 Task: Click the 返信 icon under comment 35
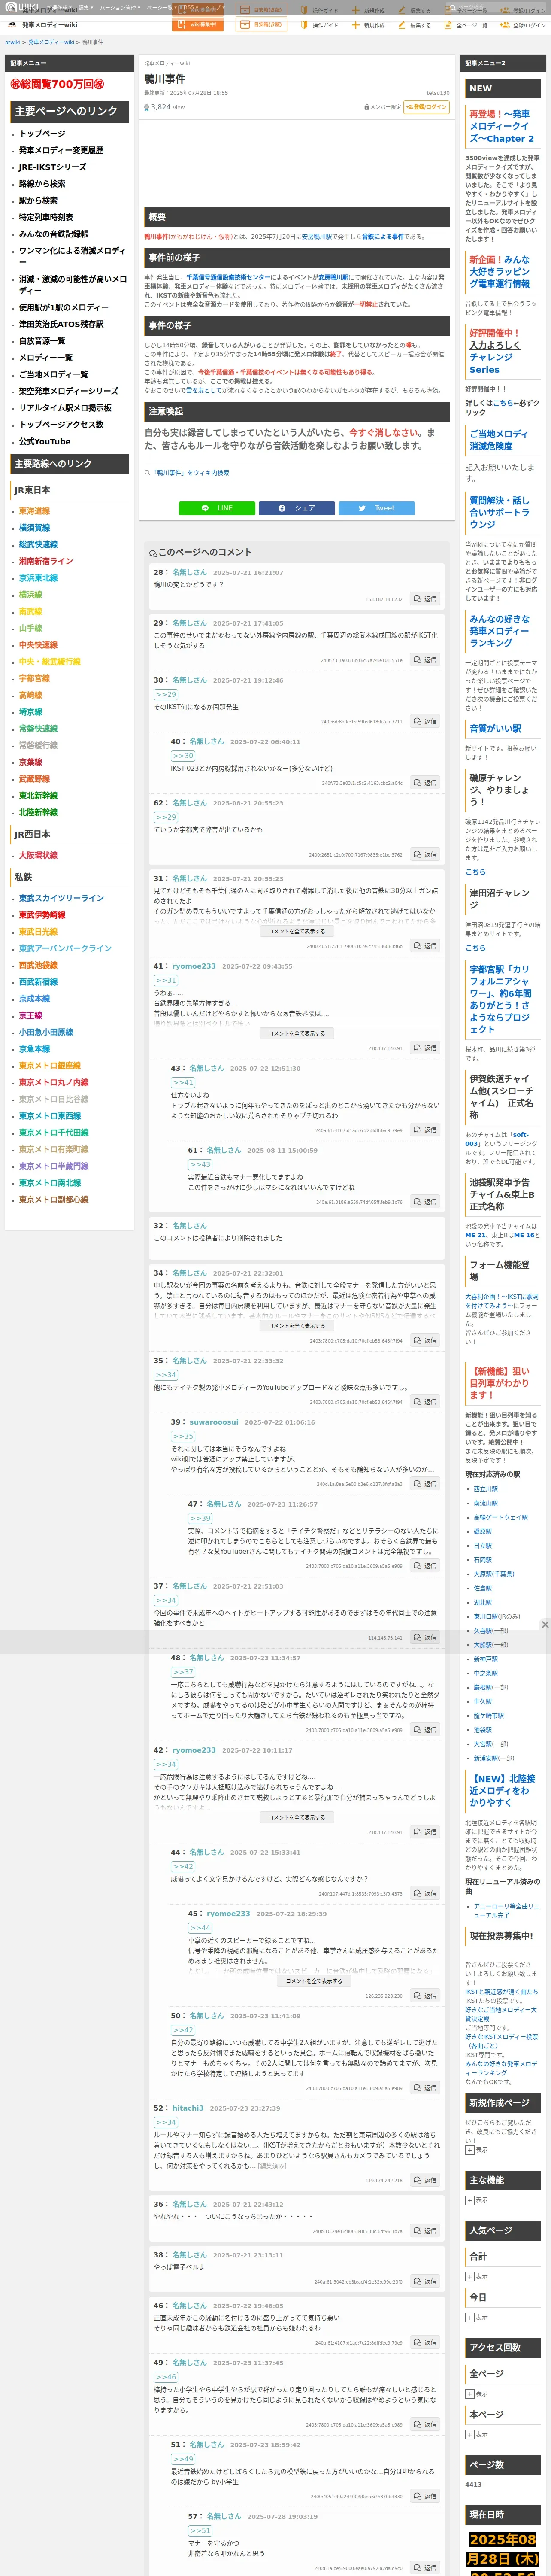tap(425, 1402)
